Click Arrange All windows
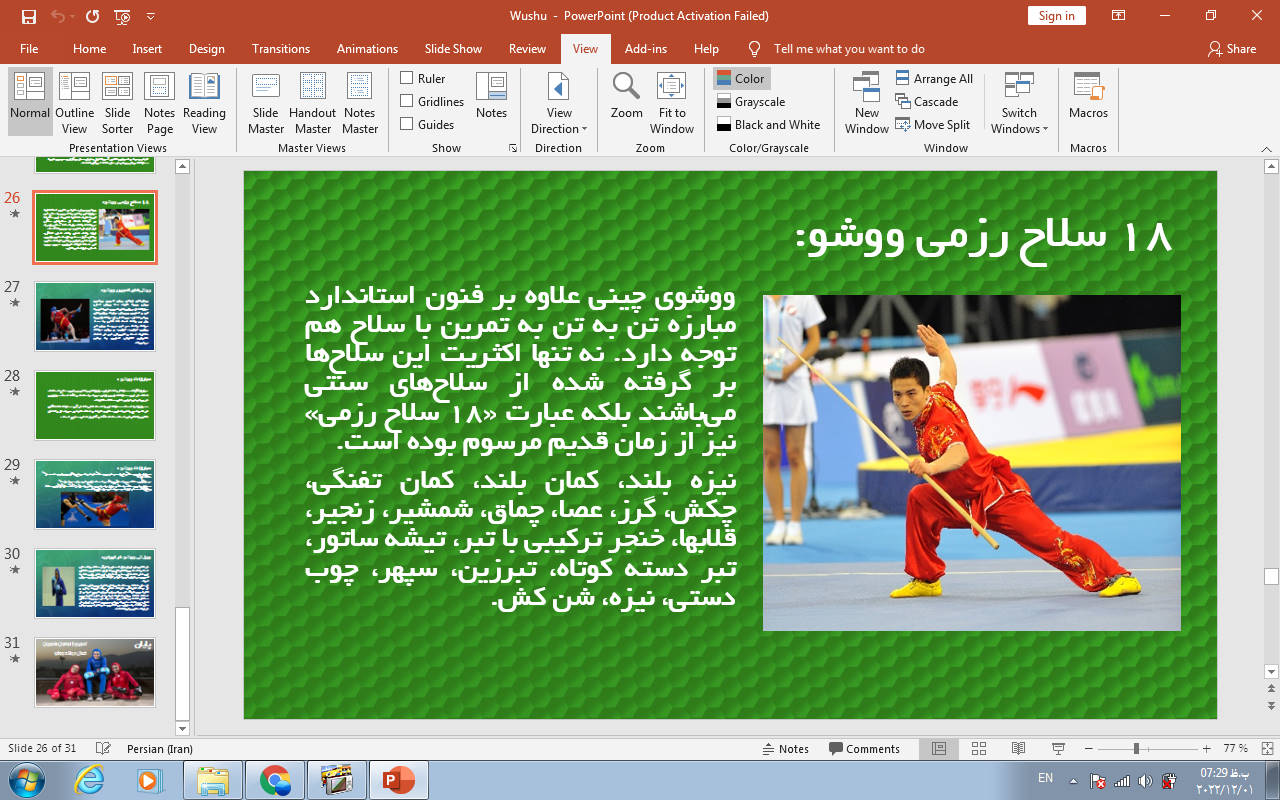 [x=933, y=79]
